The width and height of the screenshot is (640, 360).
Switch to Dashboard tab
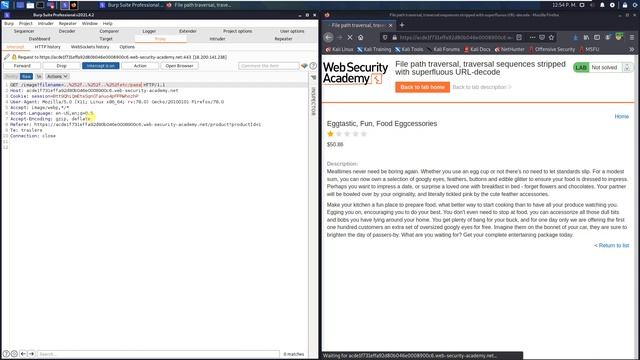(39, 39)
